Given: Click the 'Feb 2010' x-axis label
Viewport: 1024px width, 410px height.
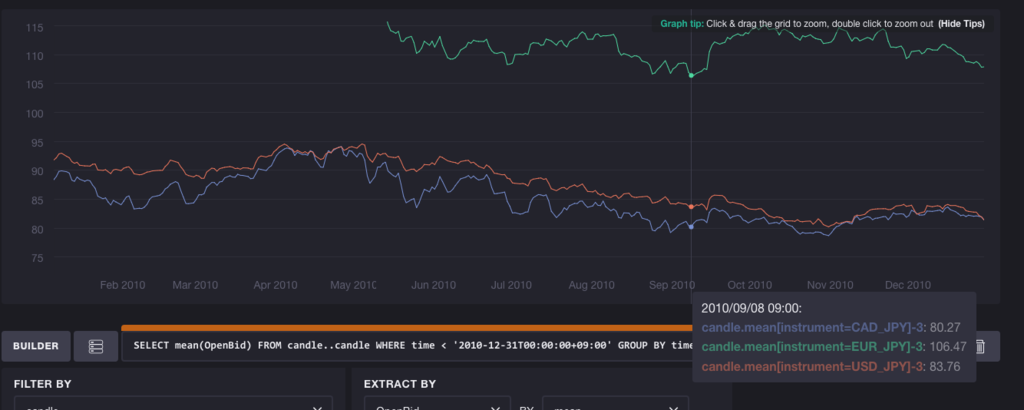Looking at the screenshot, I should (x=123, y=285).
